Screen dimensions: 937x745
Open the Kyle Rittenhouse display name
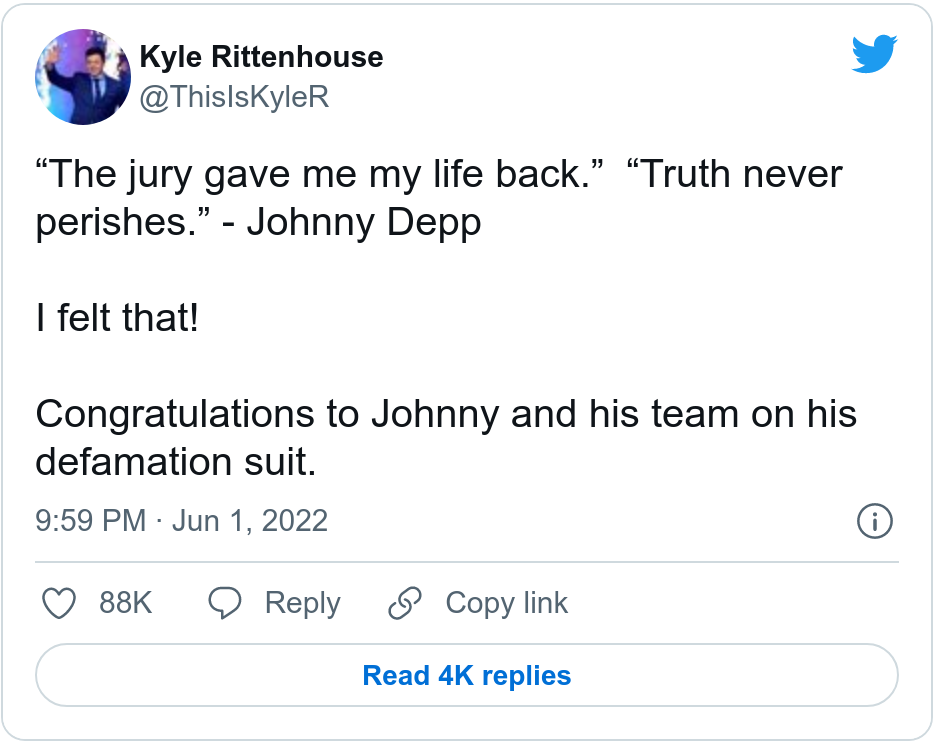click(261, 57)
